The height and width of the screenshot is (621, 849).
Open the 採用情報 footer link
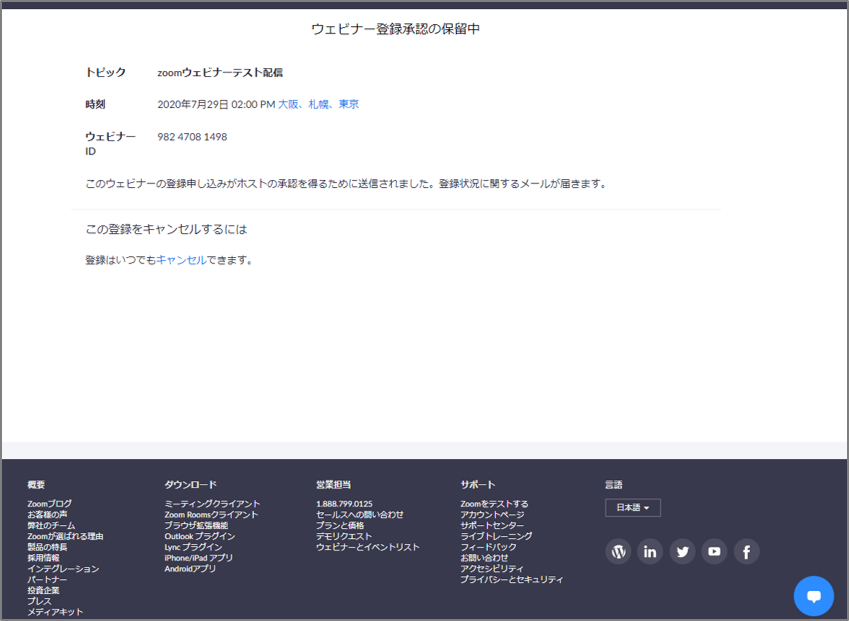click(43, 558)
